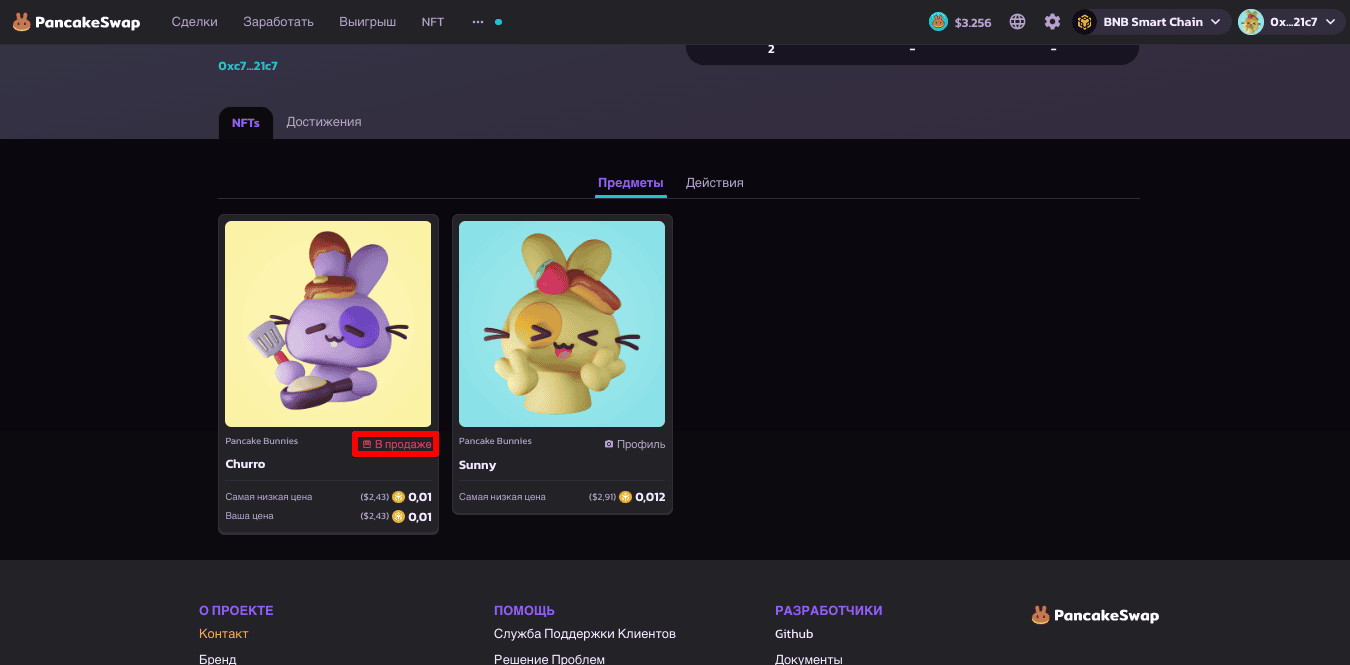Open the Sunny bunny NFT image
The width and height of the screenshot is (1350, 665).
pos(562,324)
